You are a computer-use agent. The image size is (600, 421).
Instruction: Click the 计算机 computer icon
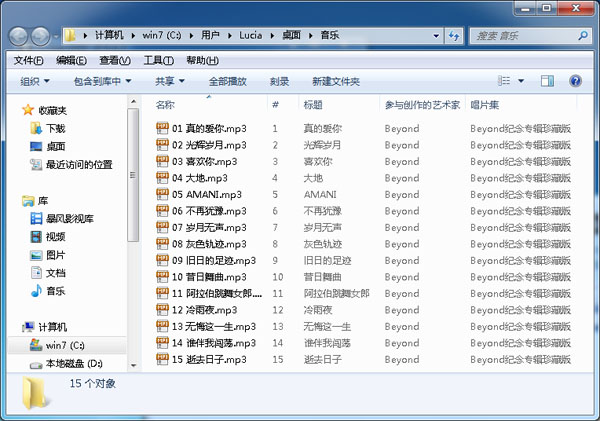click(x=28, y=327)
